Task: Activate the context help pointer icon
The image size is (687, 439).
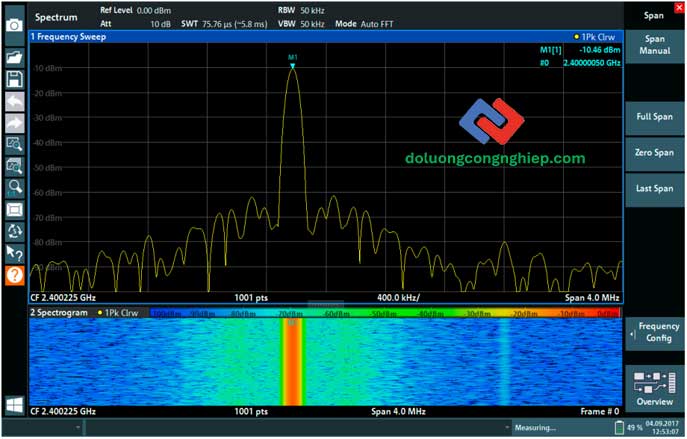Action: (14, 253)
